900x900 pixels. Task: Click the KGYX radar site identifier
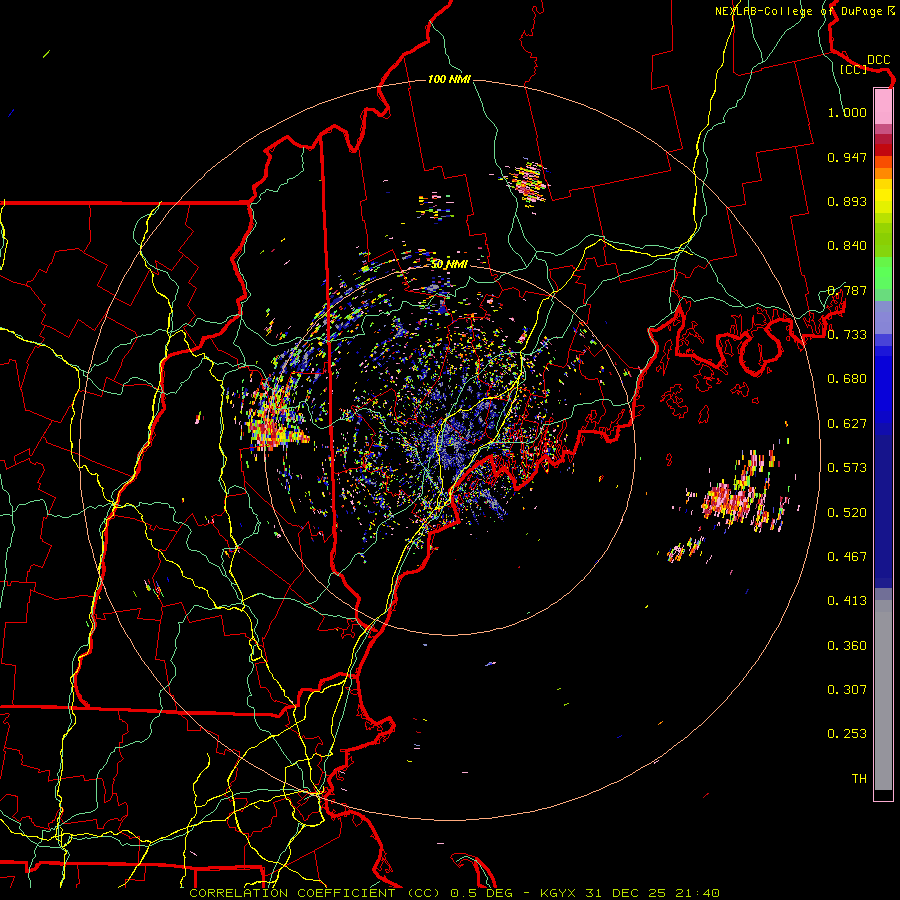[x=559, y=893]
